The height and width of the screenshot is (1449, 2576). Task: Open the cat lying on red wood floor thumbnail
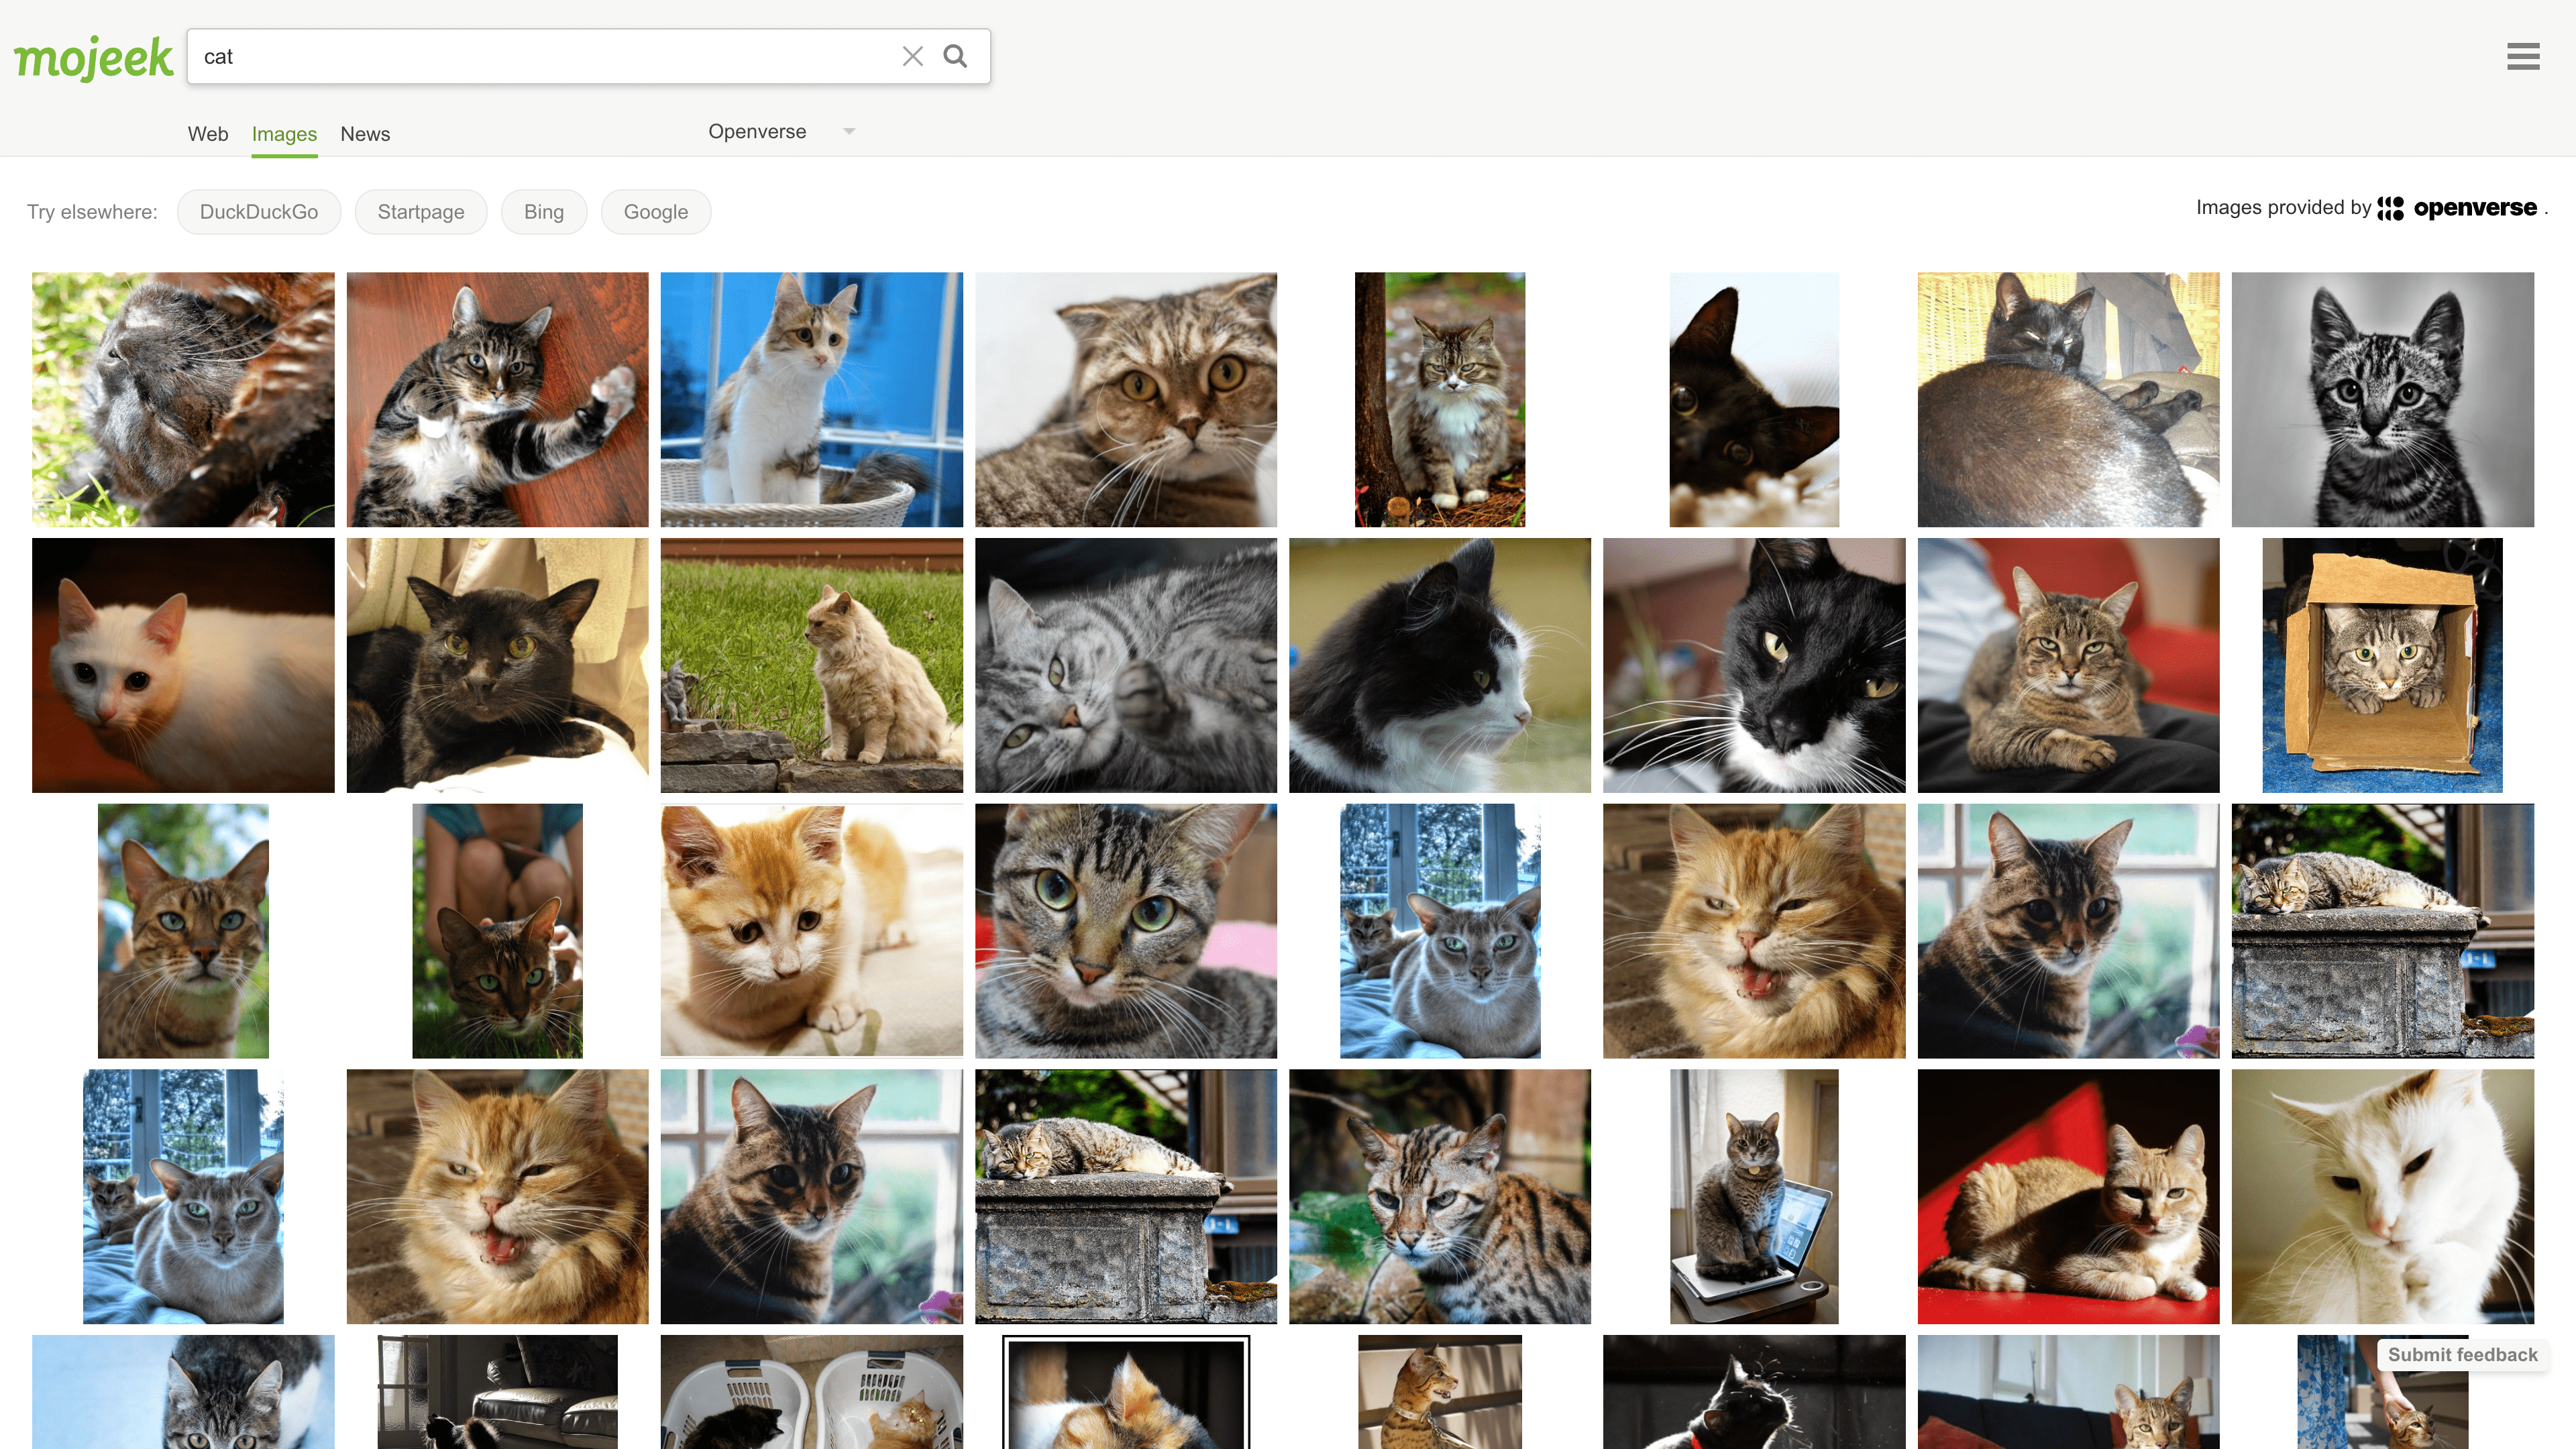(x=497, y=399)
